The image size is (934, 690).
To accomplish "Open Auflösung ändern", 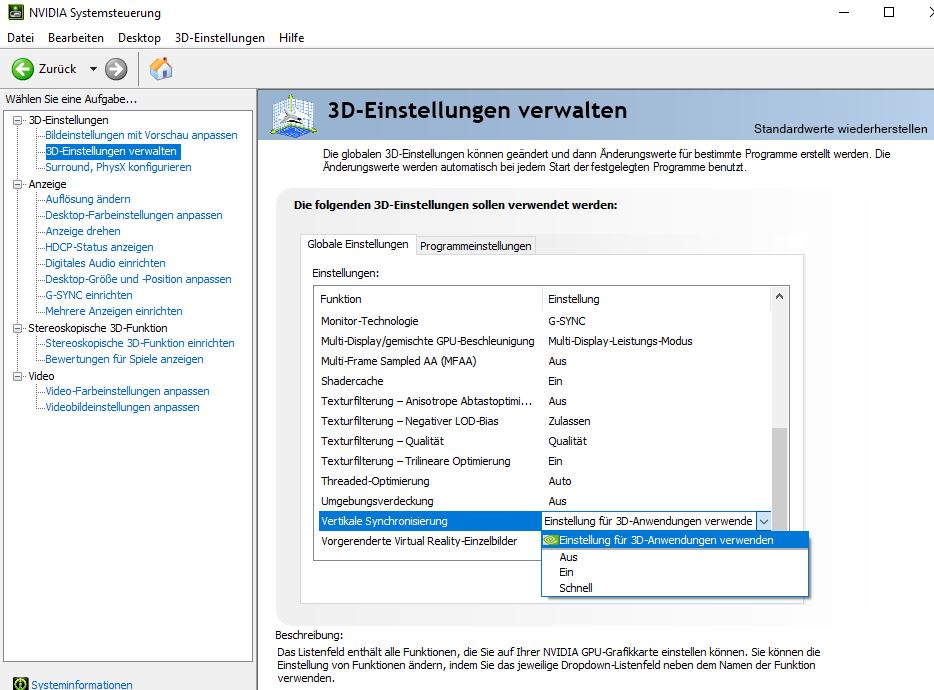I will coord(88,199).
